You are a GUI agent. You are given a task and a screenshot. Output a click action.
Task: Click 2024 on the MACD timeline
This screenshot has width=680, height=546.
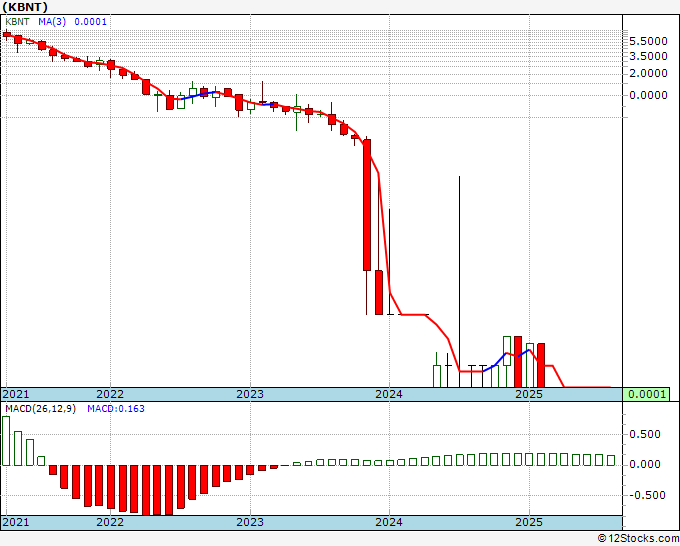(389, 522)
